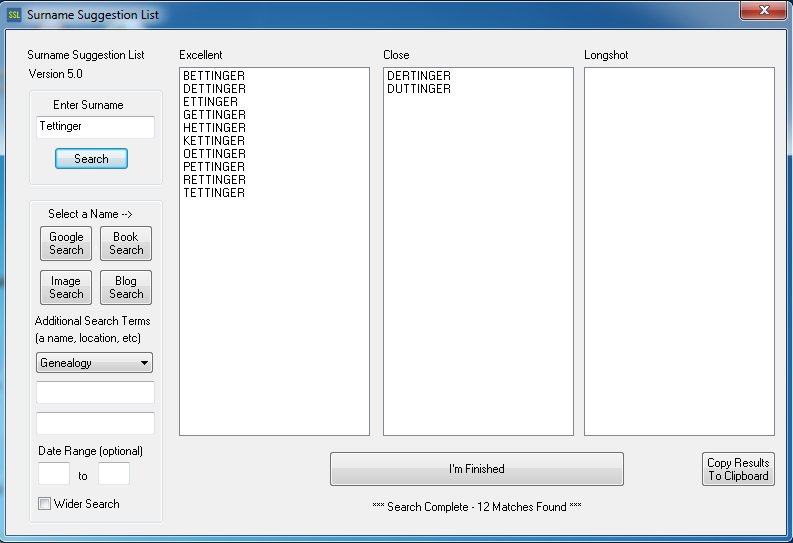Screen dimensions: 793x543
Task: Click the Date Range end year box
Action: [x=114, y=474]
